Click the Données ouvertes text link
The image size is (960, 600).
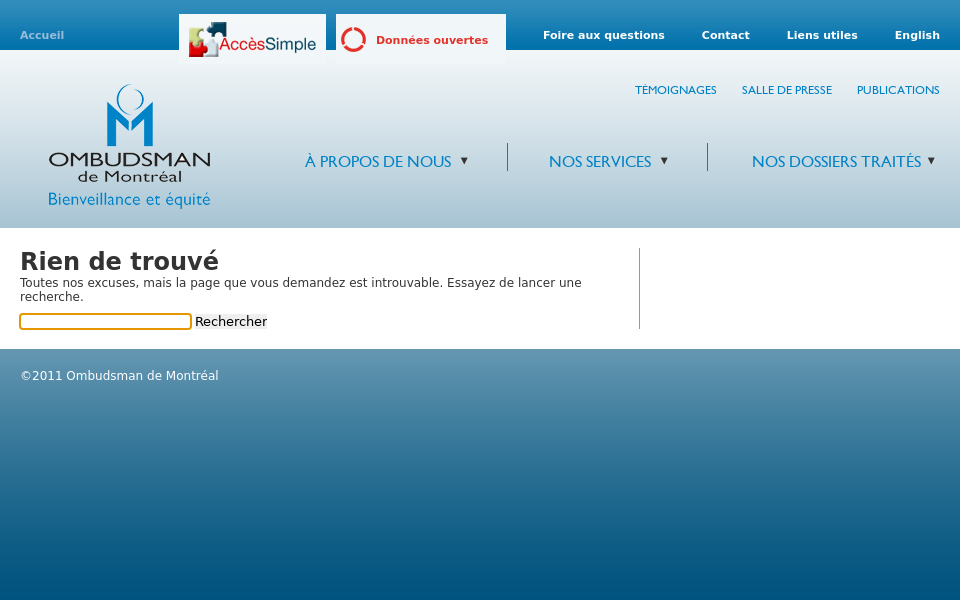click(x=432, y=40)
